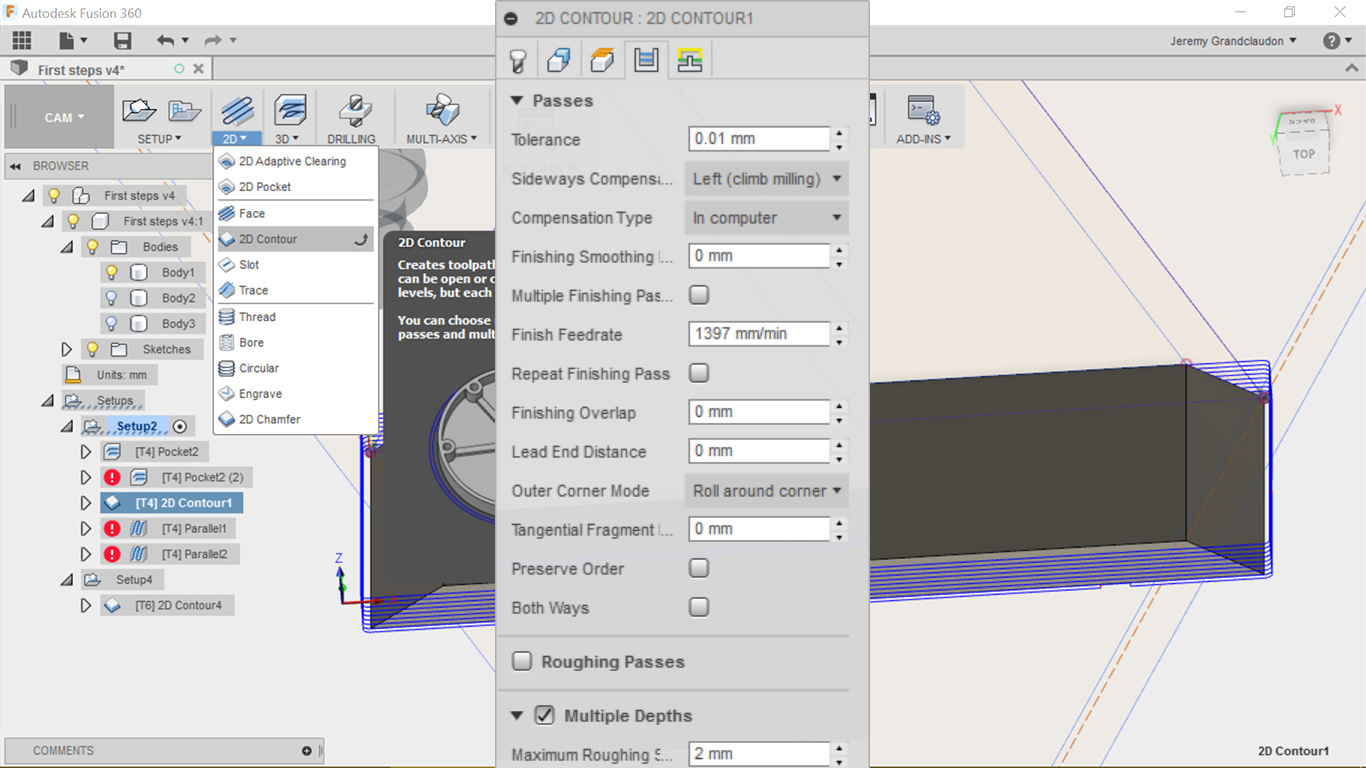
Task: Switch to the Tool tab icon
Action: (517, 61)
